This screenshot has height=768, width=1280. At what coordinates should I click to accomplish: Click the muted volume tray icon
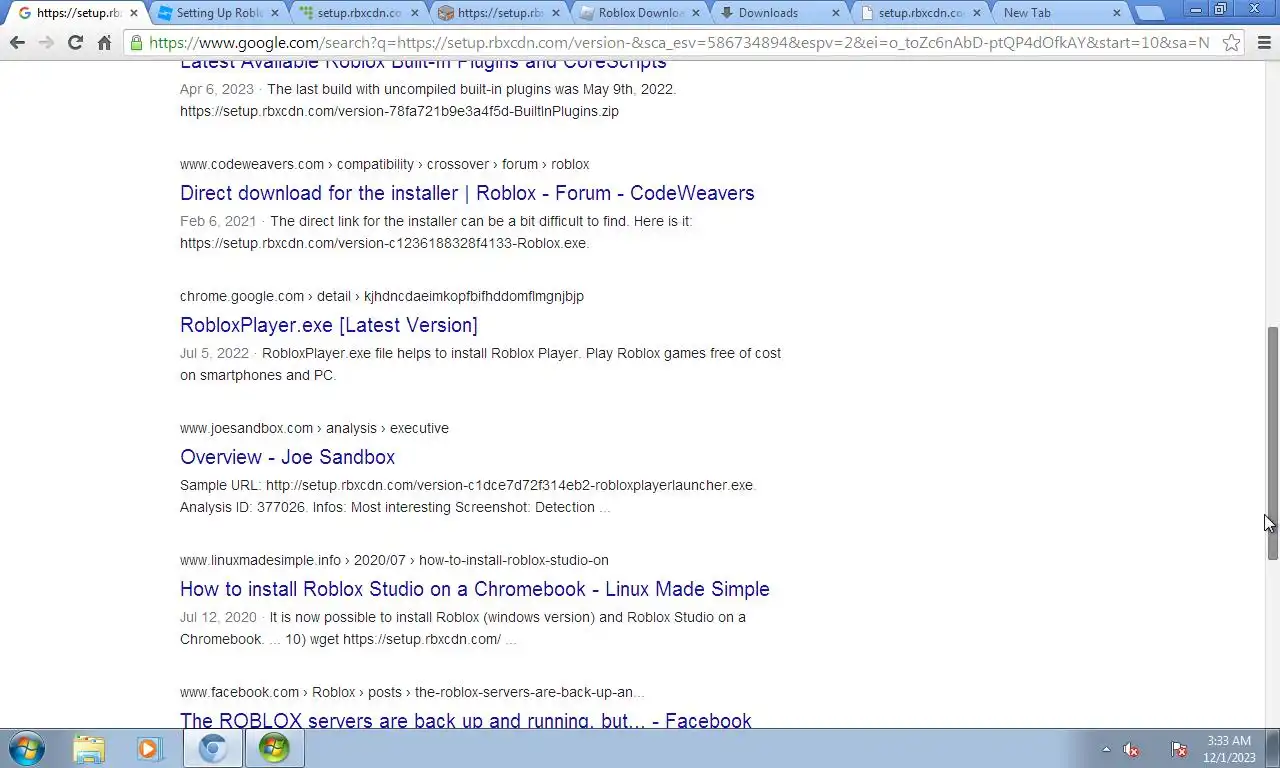click(1132, 749)
